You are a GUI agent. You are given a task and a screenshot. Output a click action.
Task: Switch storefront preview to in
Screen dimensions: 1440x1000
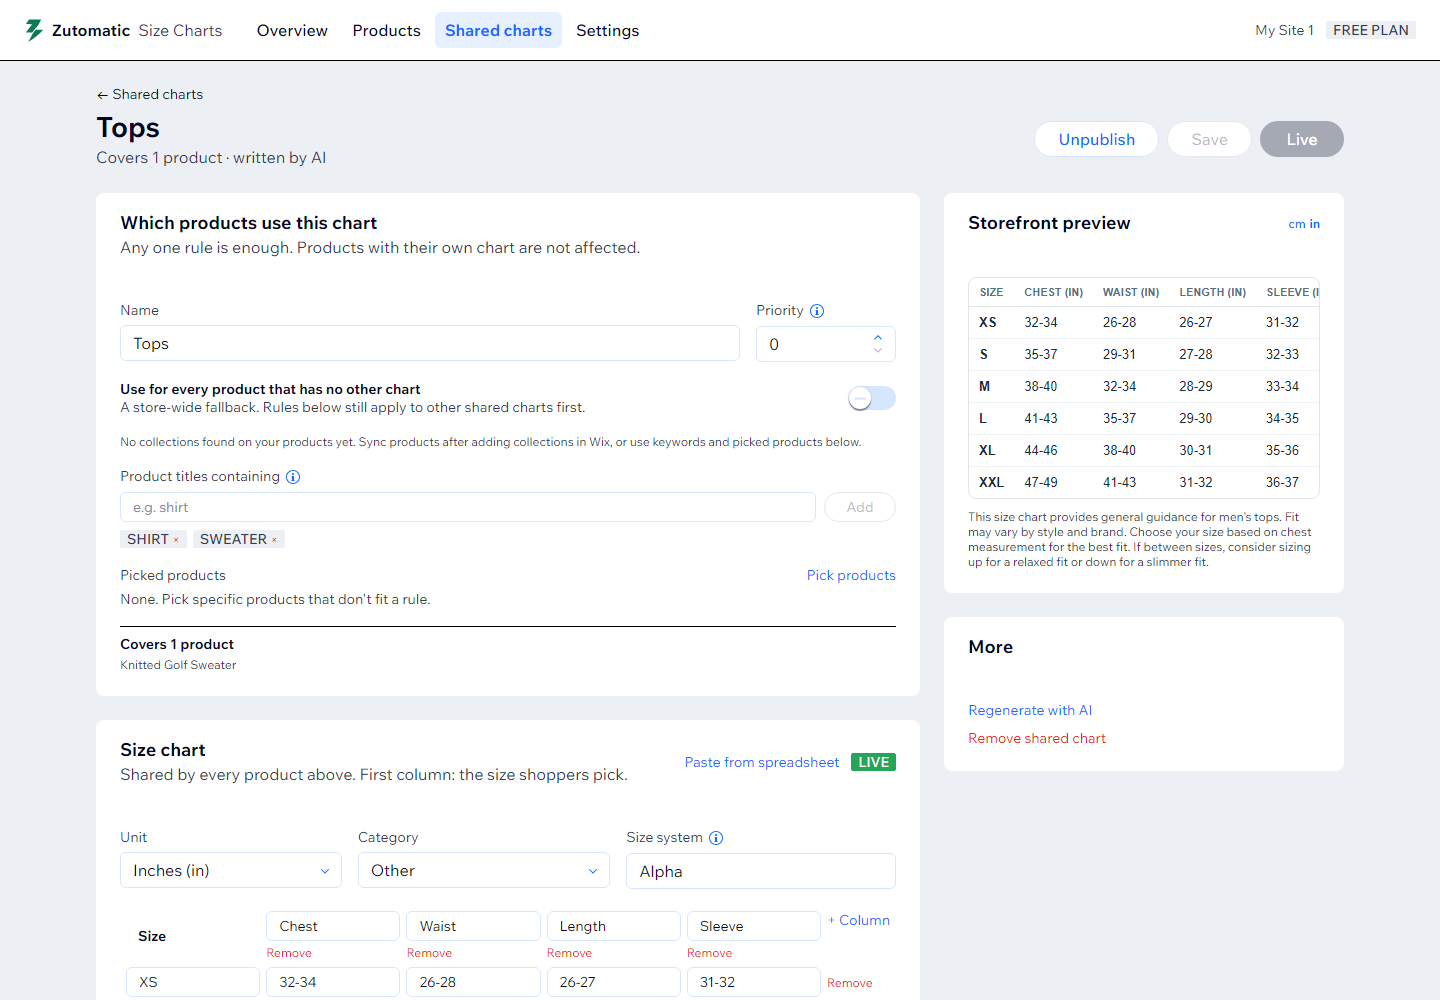coord(1315,224)
